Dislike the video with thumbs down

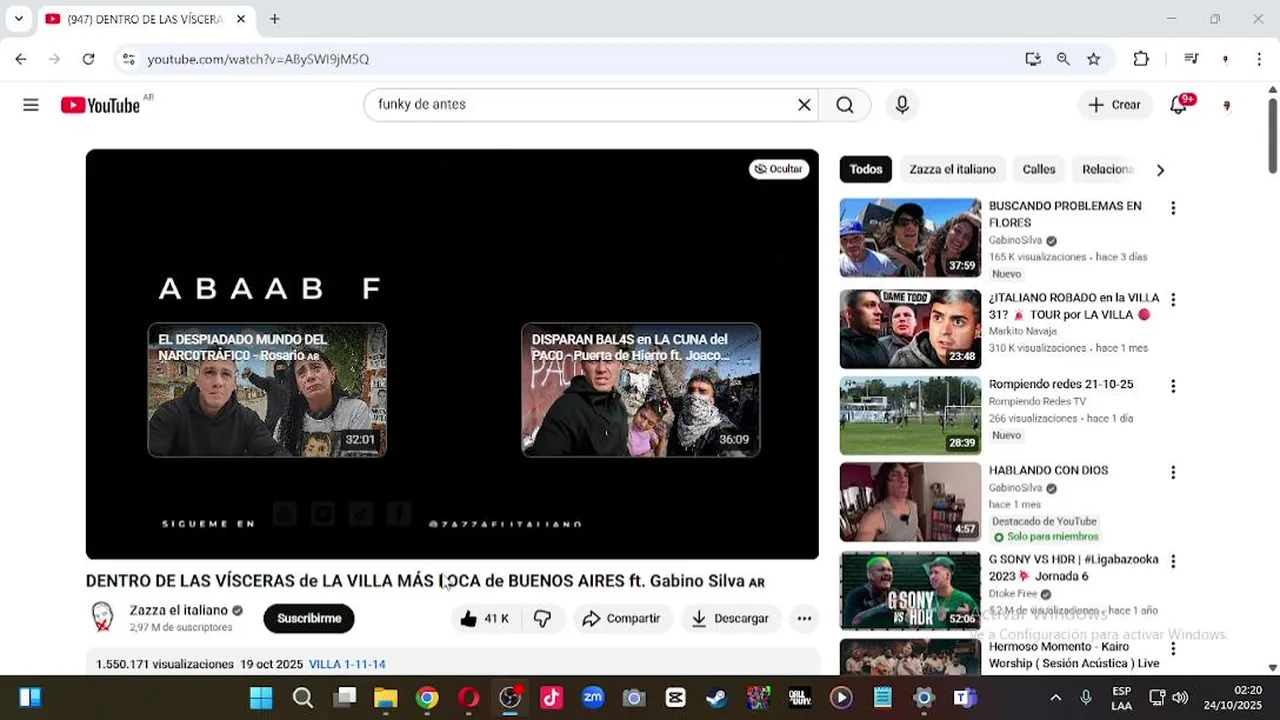(x=543, y=619)
